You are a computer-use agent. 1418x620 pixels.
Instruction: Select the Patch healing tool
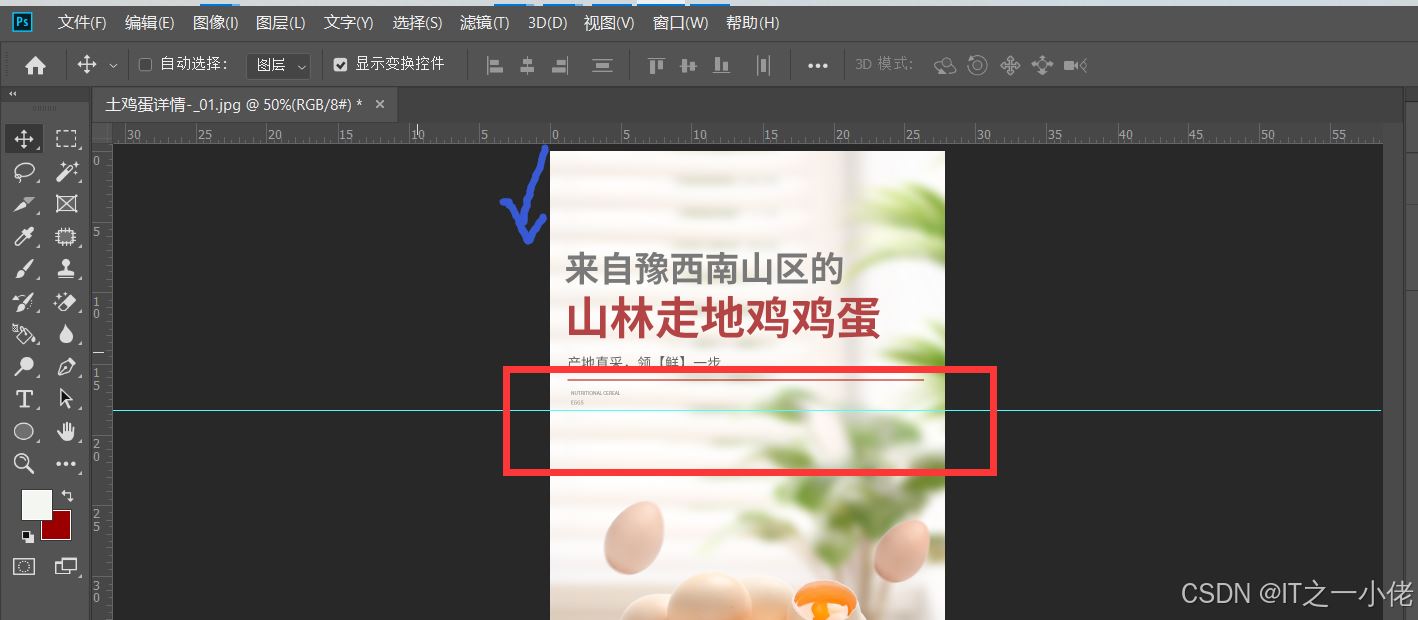(66, 237)
